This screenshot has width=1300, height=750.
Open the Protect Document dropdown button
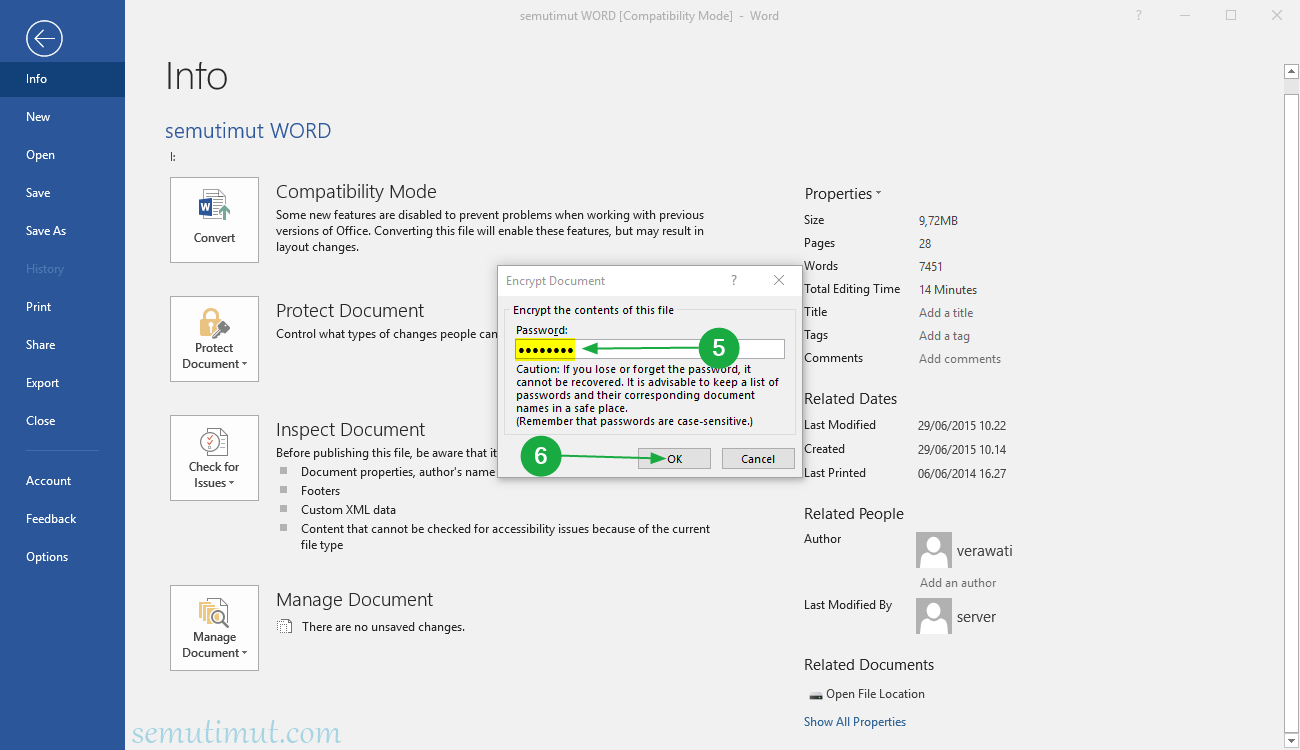(x=214, y=339)
